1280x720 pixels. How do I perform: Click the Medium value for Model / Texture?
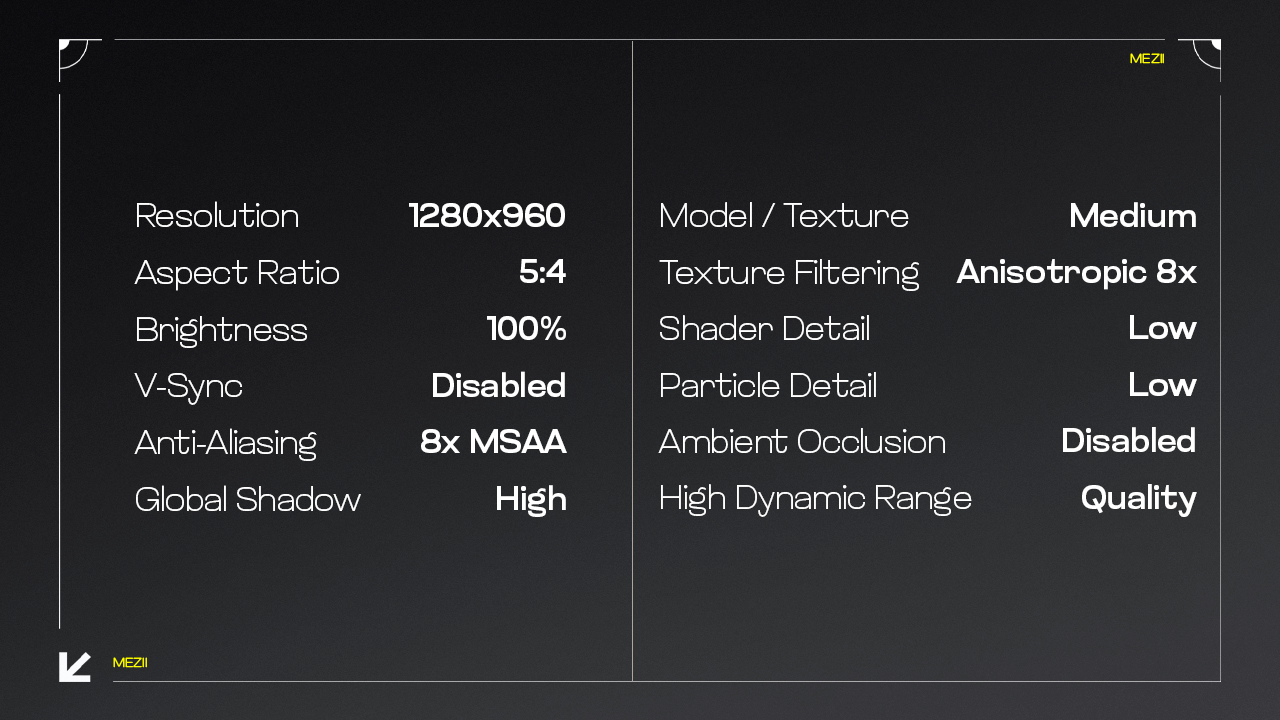pyautogui.click(x=1132, y=216)
